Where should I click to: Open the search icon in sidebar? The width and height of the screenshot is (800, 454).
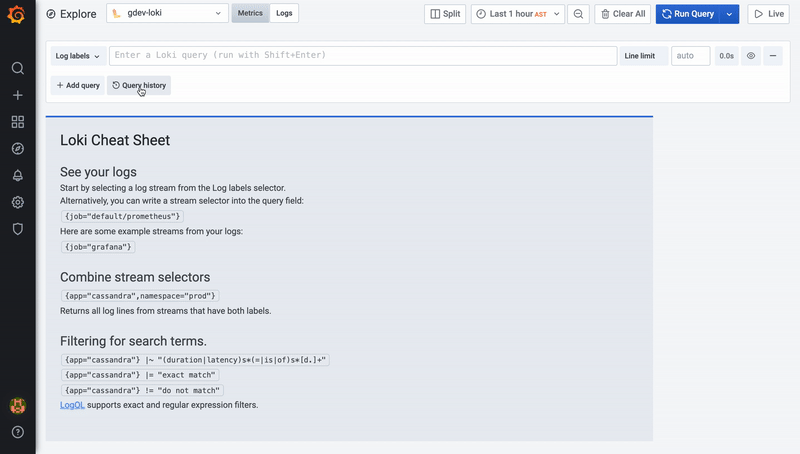pos(17,68)
